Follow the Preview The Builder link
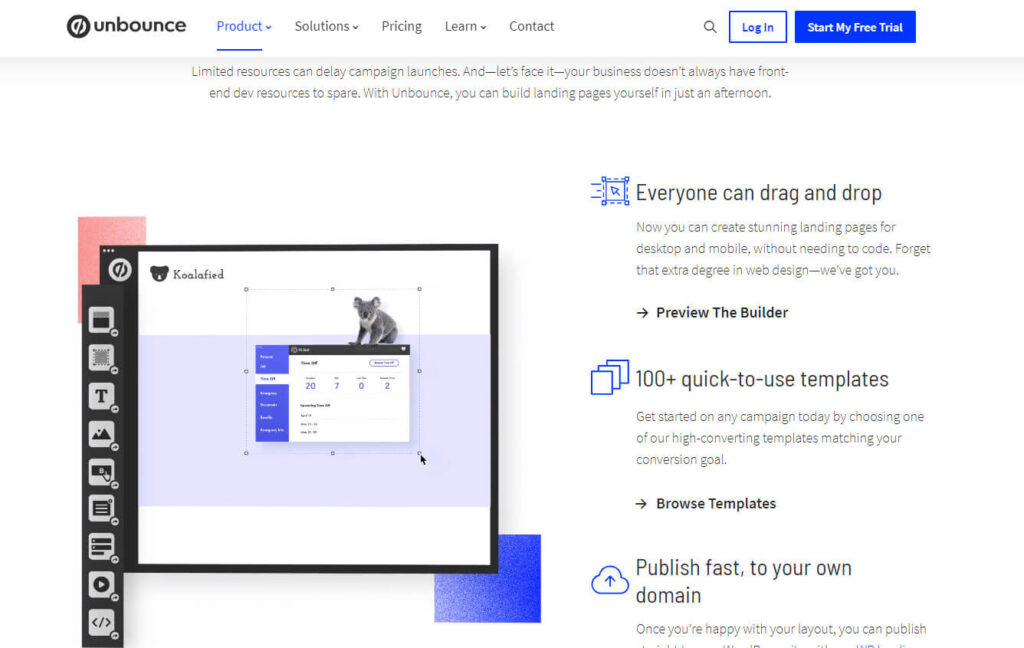Viewport: 1024px width, 648px height. click(x=721, y=313)
